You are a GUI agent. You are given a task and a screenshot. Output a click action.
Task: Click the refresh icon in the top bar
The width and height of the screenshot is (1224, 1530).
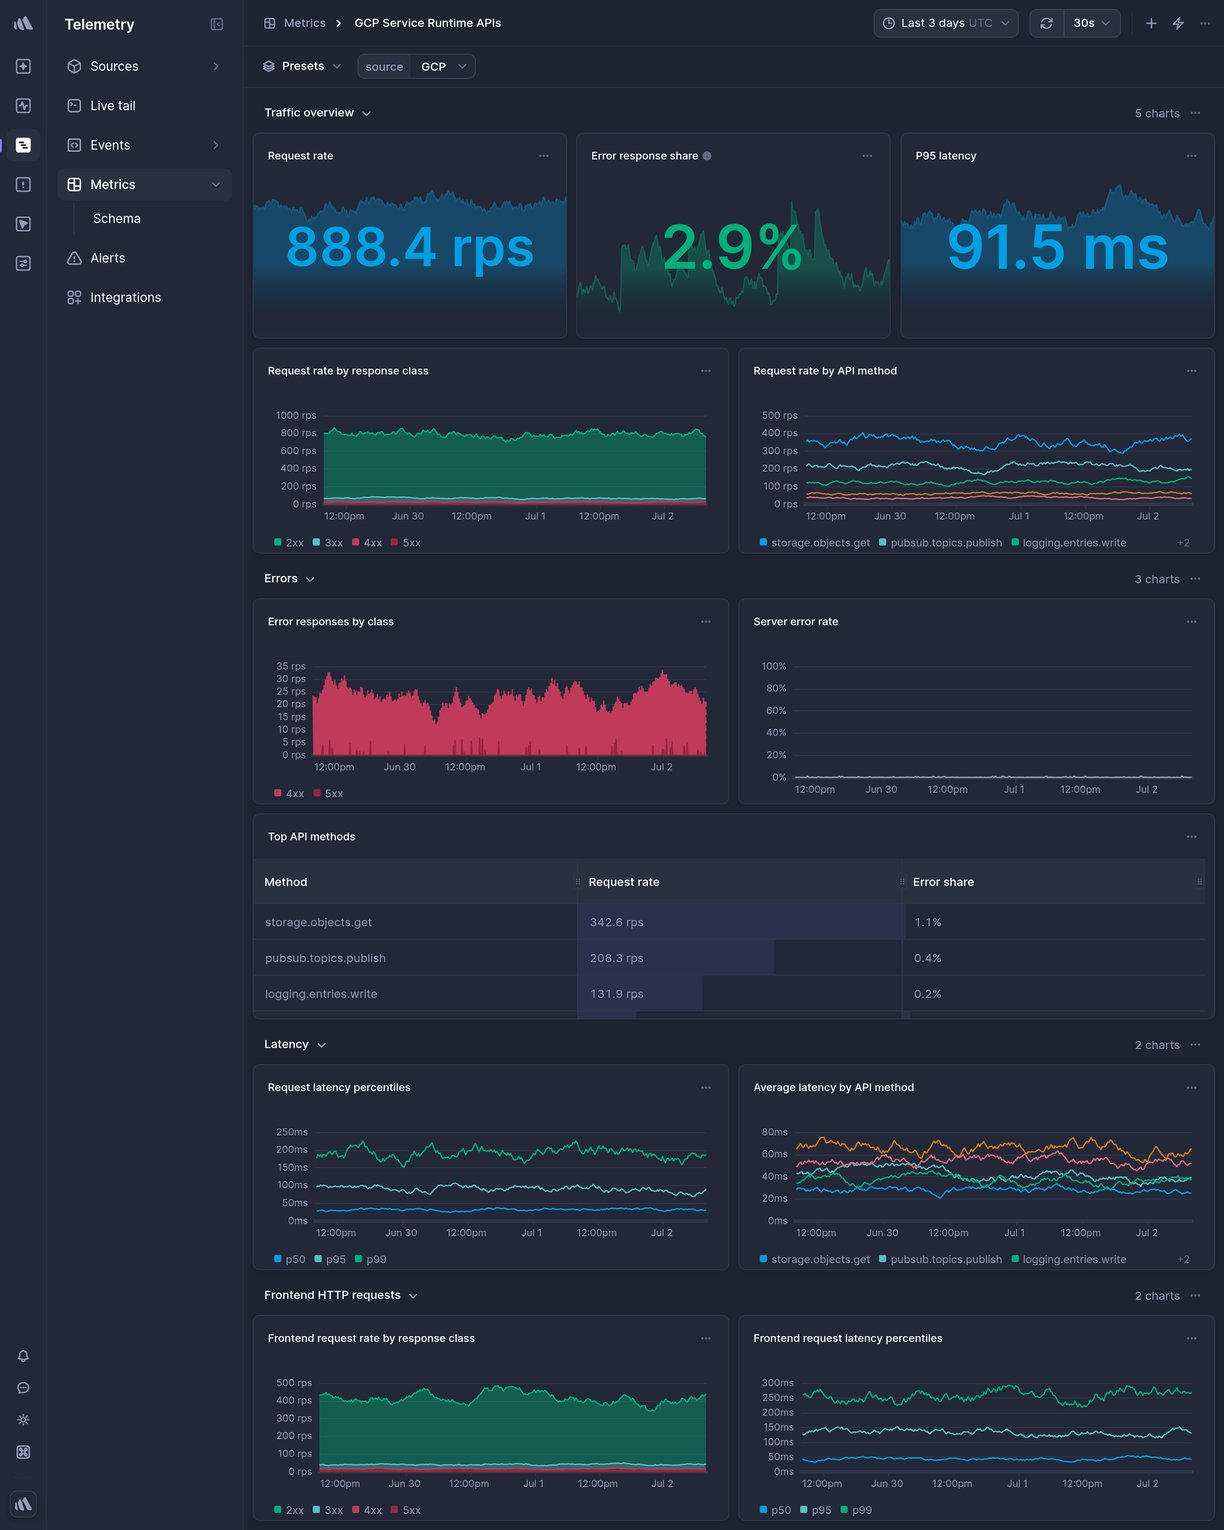pyautogui.click(x=1046, y=23)
